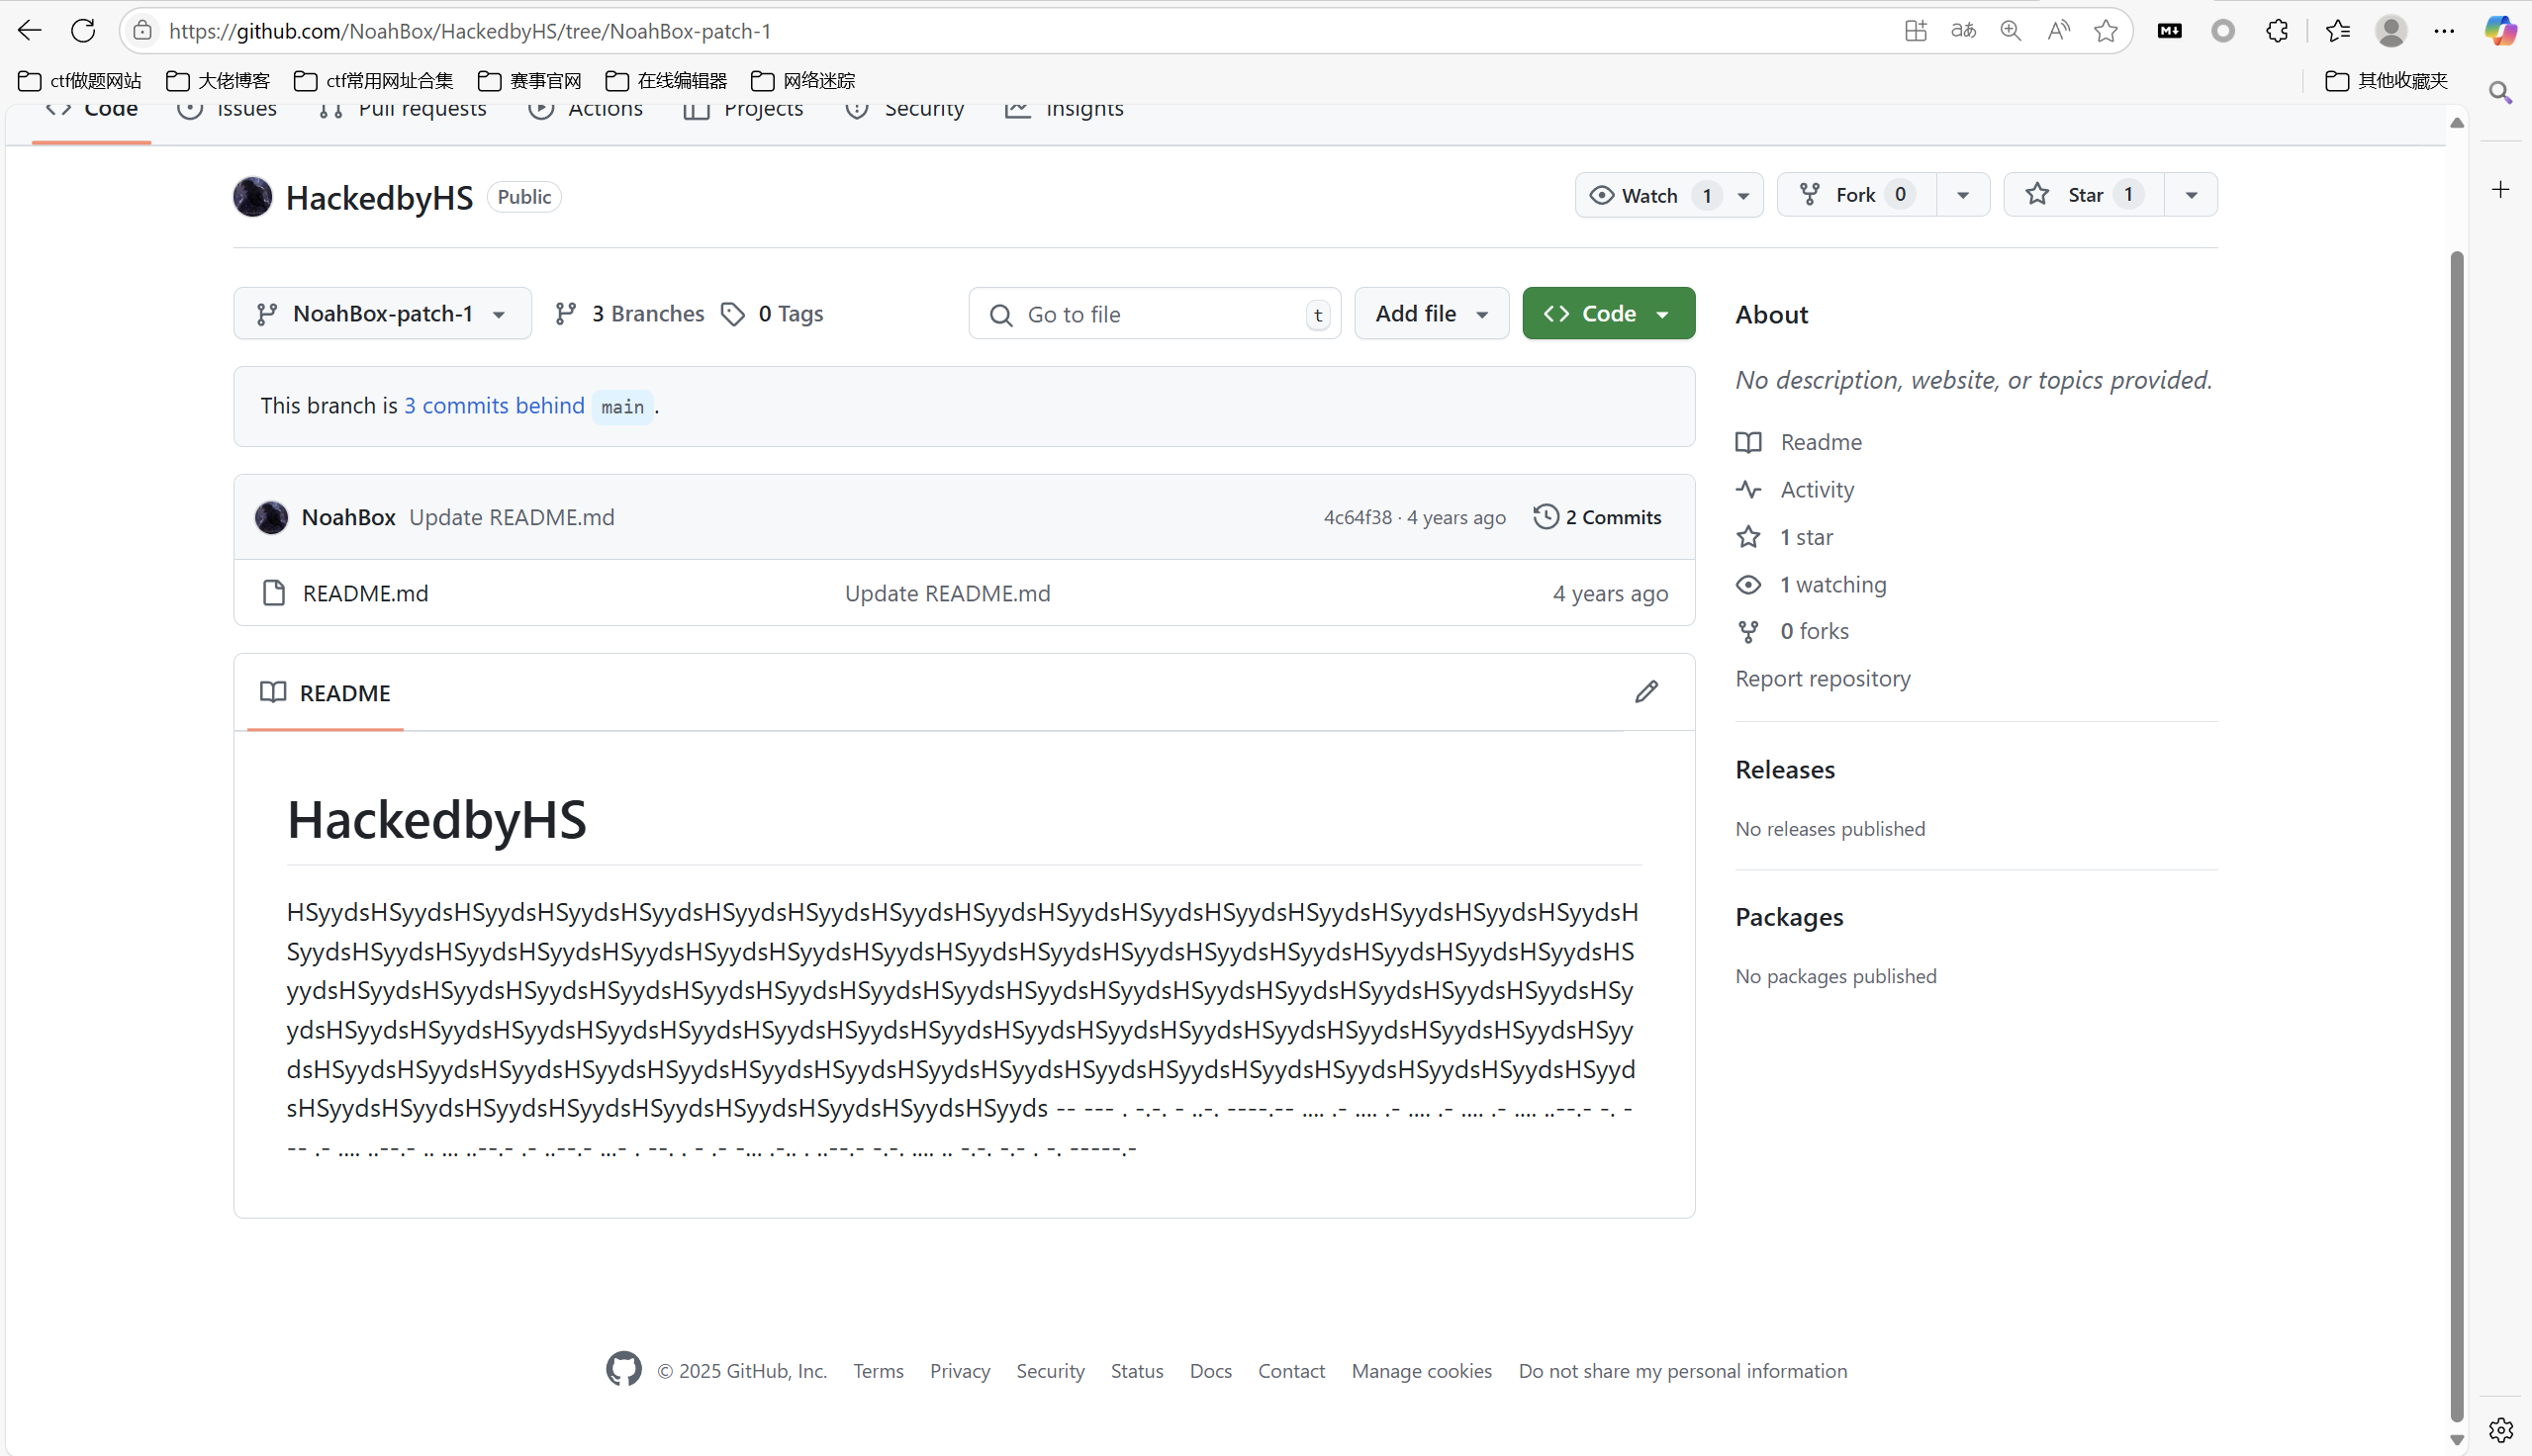The width and height of the screenshot is (2532, 1456).
Task: Open the ctf做题网站 bookmark folder
Action: tap(80, 80)
